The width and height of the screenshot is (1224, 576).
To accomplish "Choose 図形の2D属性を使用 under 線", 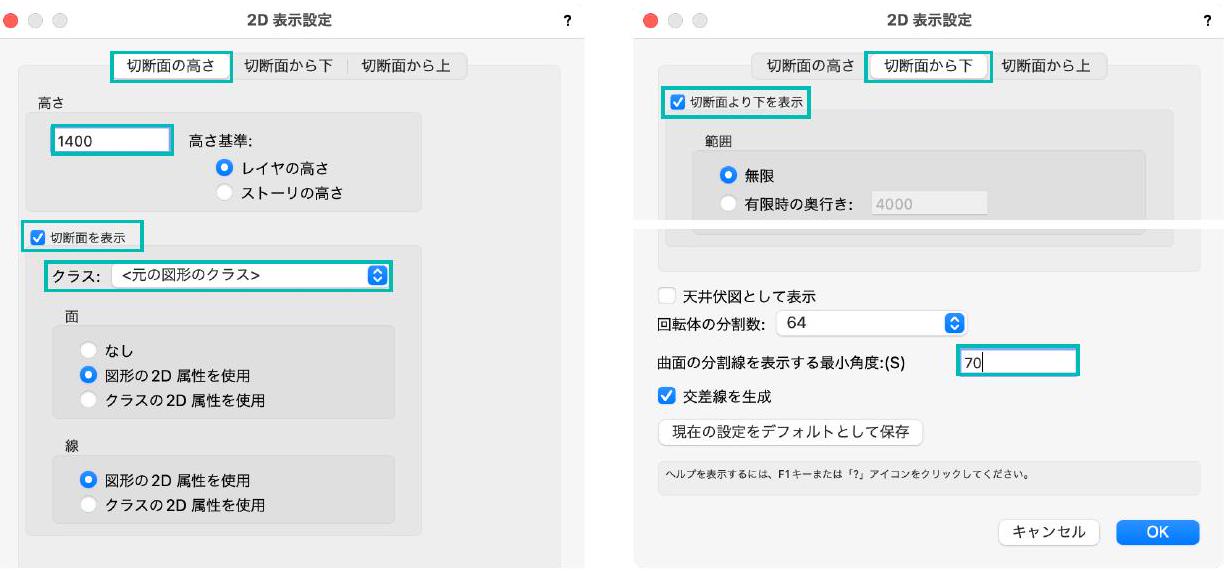I will 89,480.
